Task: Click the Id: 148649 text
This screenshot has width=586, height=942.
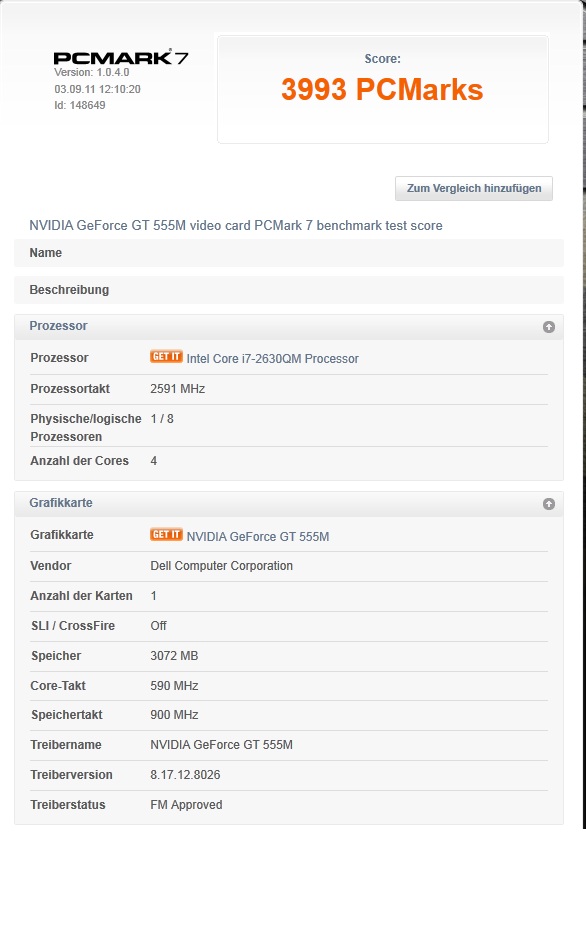Action: pyautogui.click(x=79, y=105)
